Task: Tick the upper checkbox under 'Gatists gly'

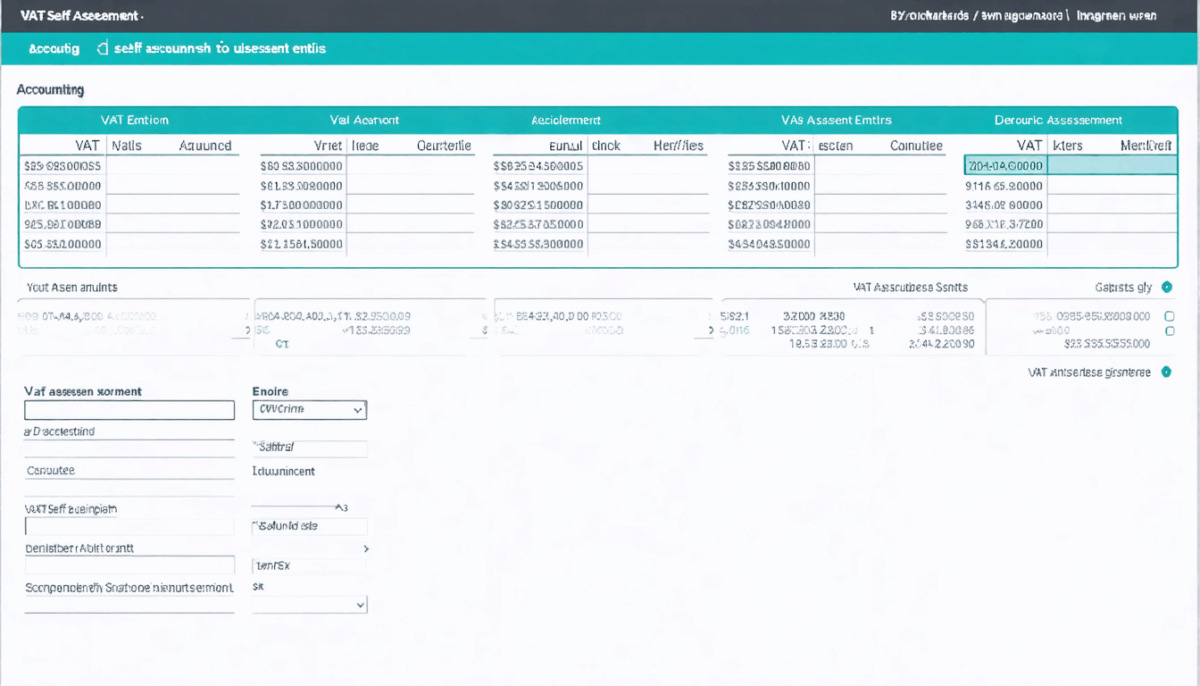Action: tap(1170, 316)
